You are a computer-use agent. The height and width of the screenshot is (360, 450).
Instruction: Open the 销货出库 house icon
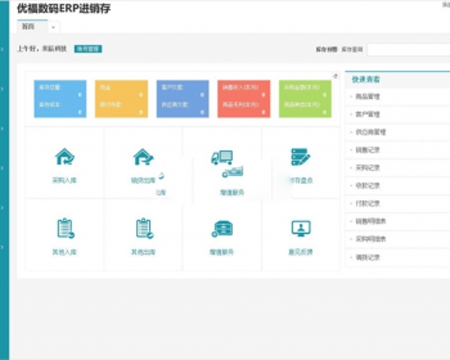click(143, 157)
